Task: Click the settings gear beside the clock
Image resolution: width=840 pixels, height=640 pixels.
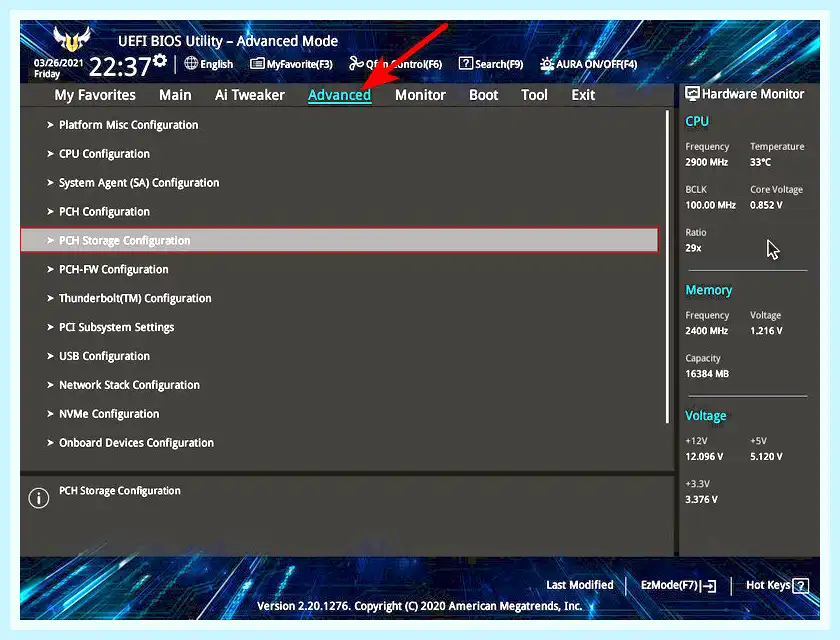Action: pos(160,61)
